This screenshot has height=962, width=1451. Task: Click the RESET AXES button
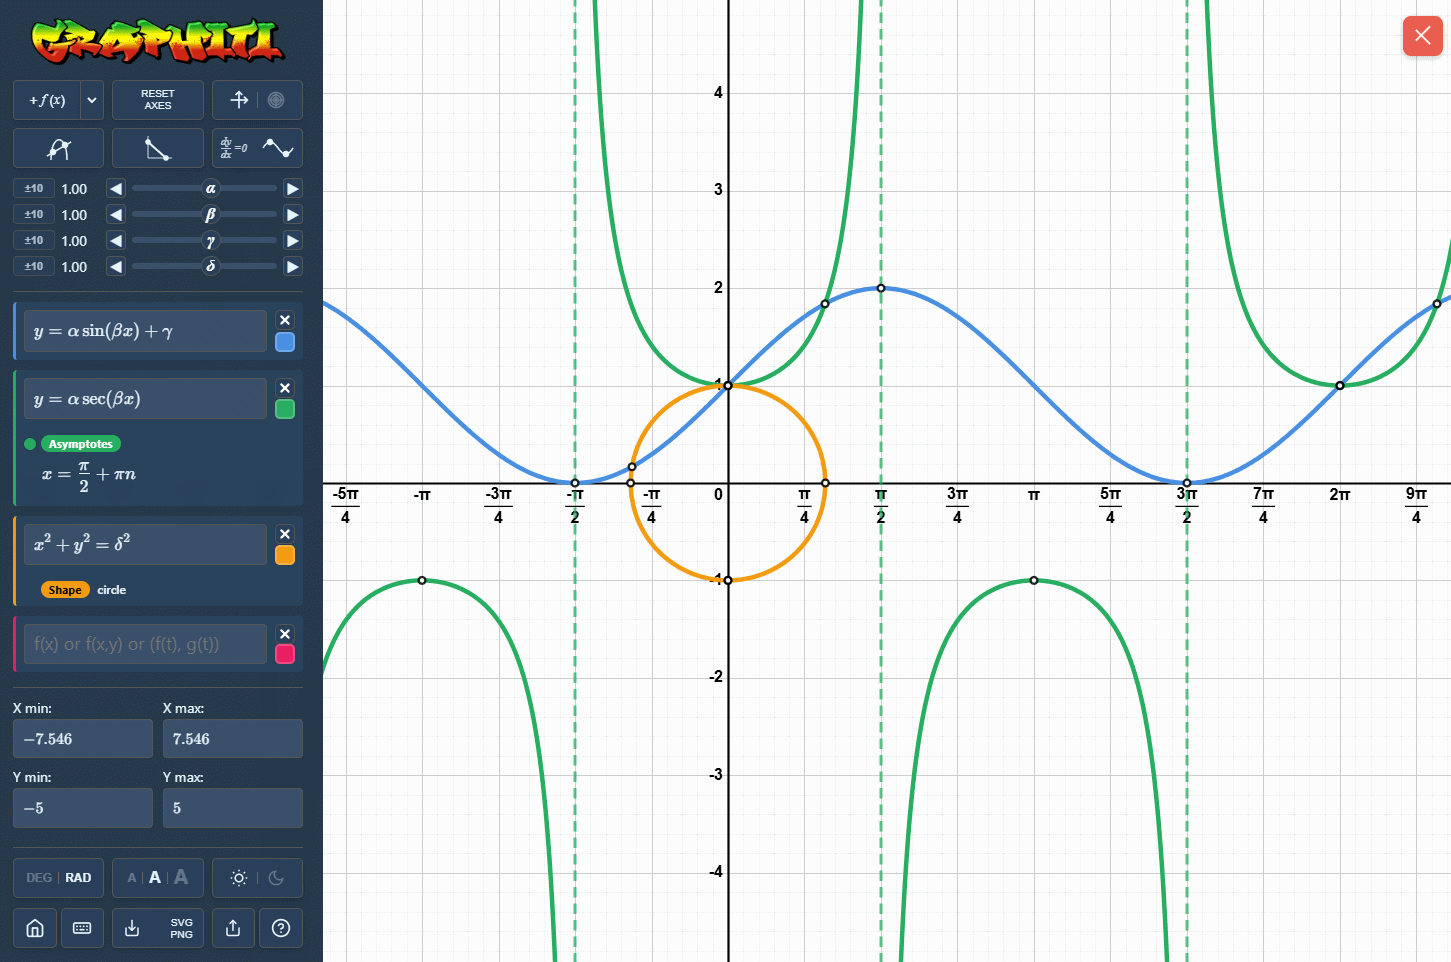click(x=158, y=100)
